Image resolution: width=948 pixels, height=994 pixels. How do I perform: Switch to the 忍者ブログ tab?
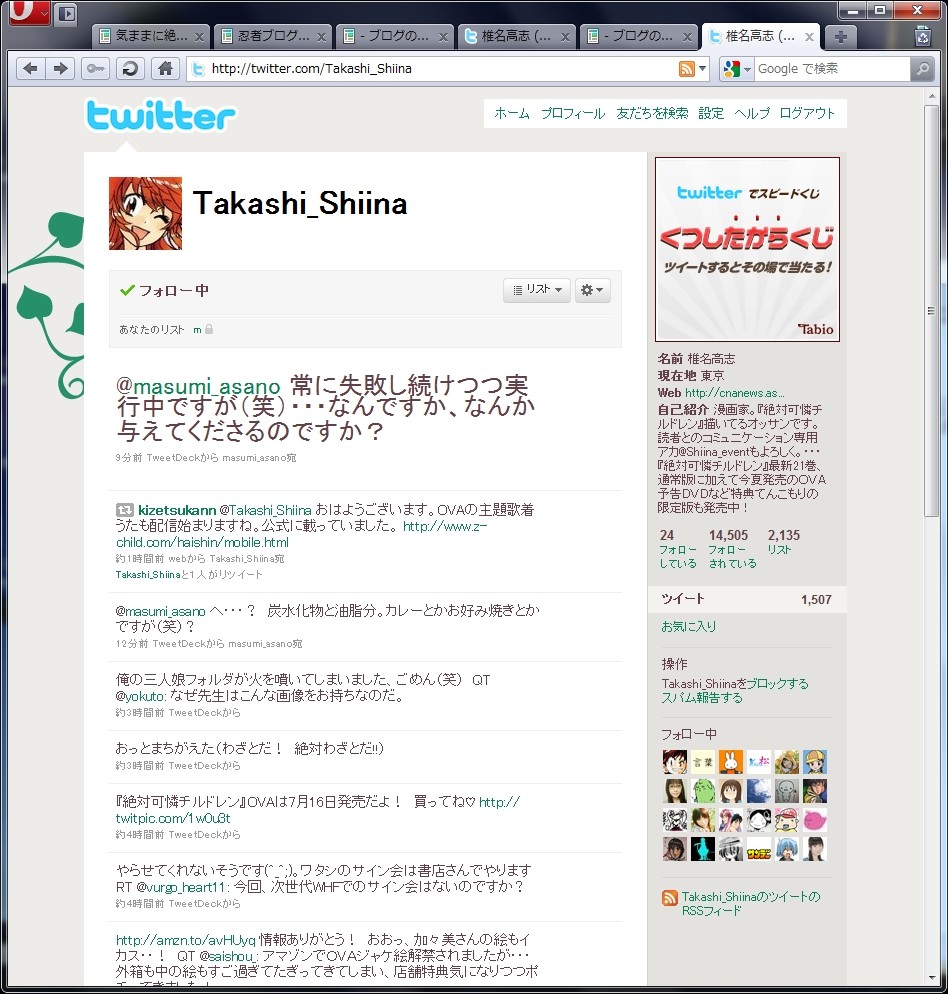[271, 36]
